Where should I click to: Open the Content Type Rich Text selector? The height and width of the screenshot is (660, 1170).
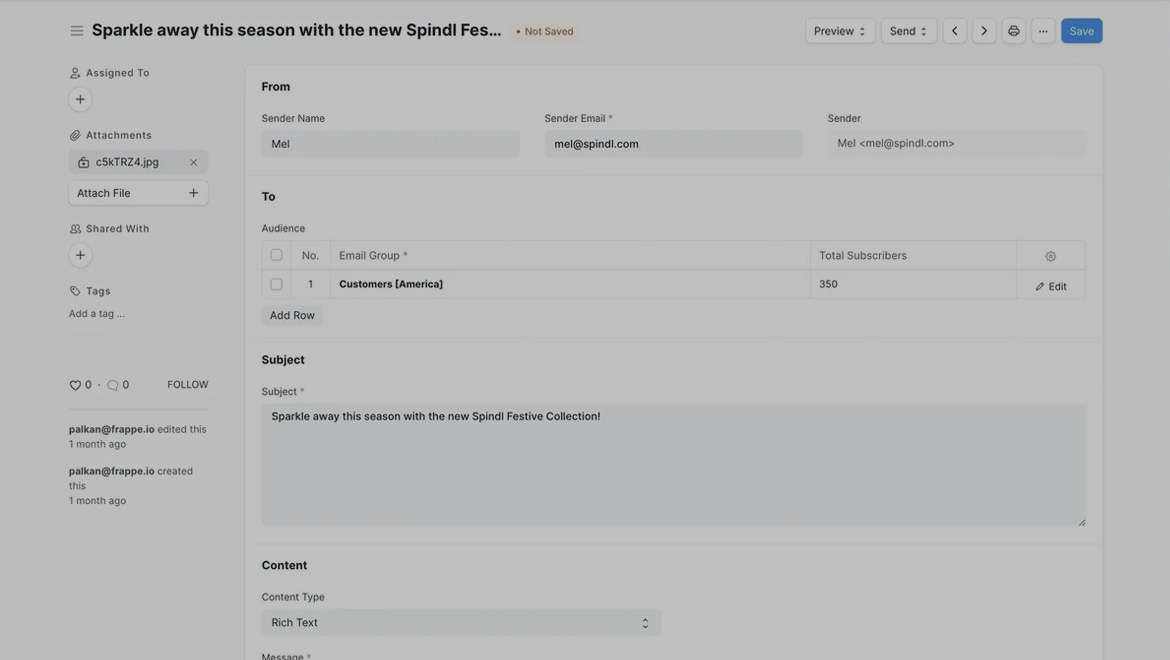point(461,623)
